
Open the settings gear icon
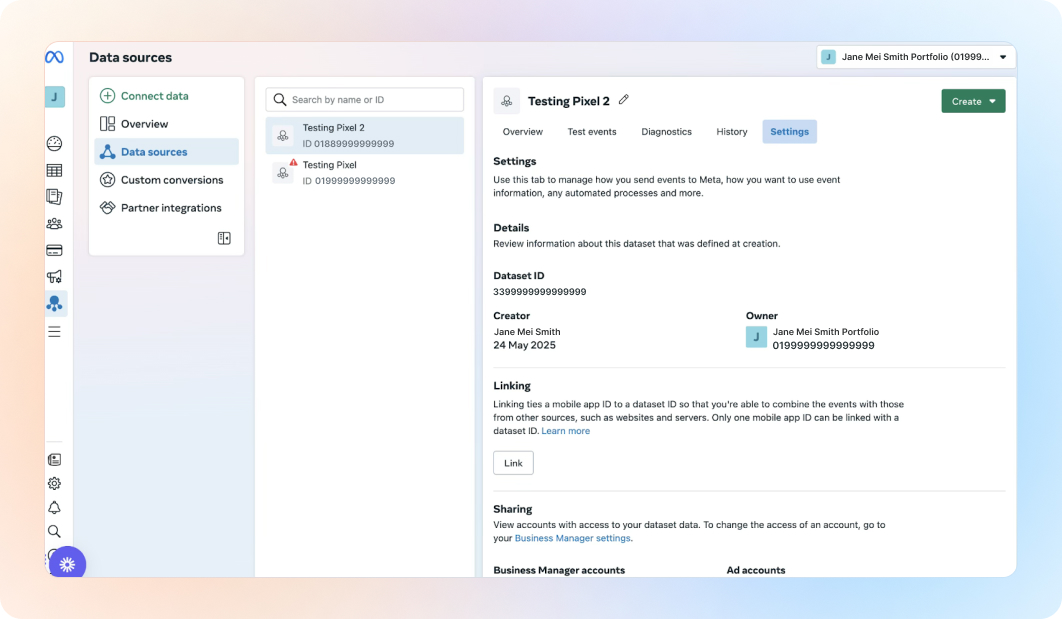54,484
